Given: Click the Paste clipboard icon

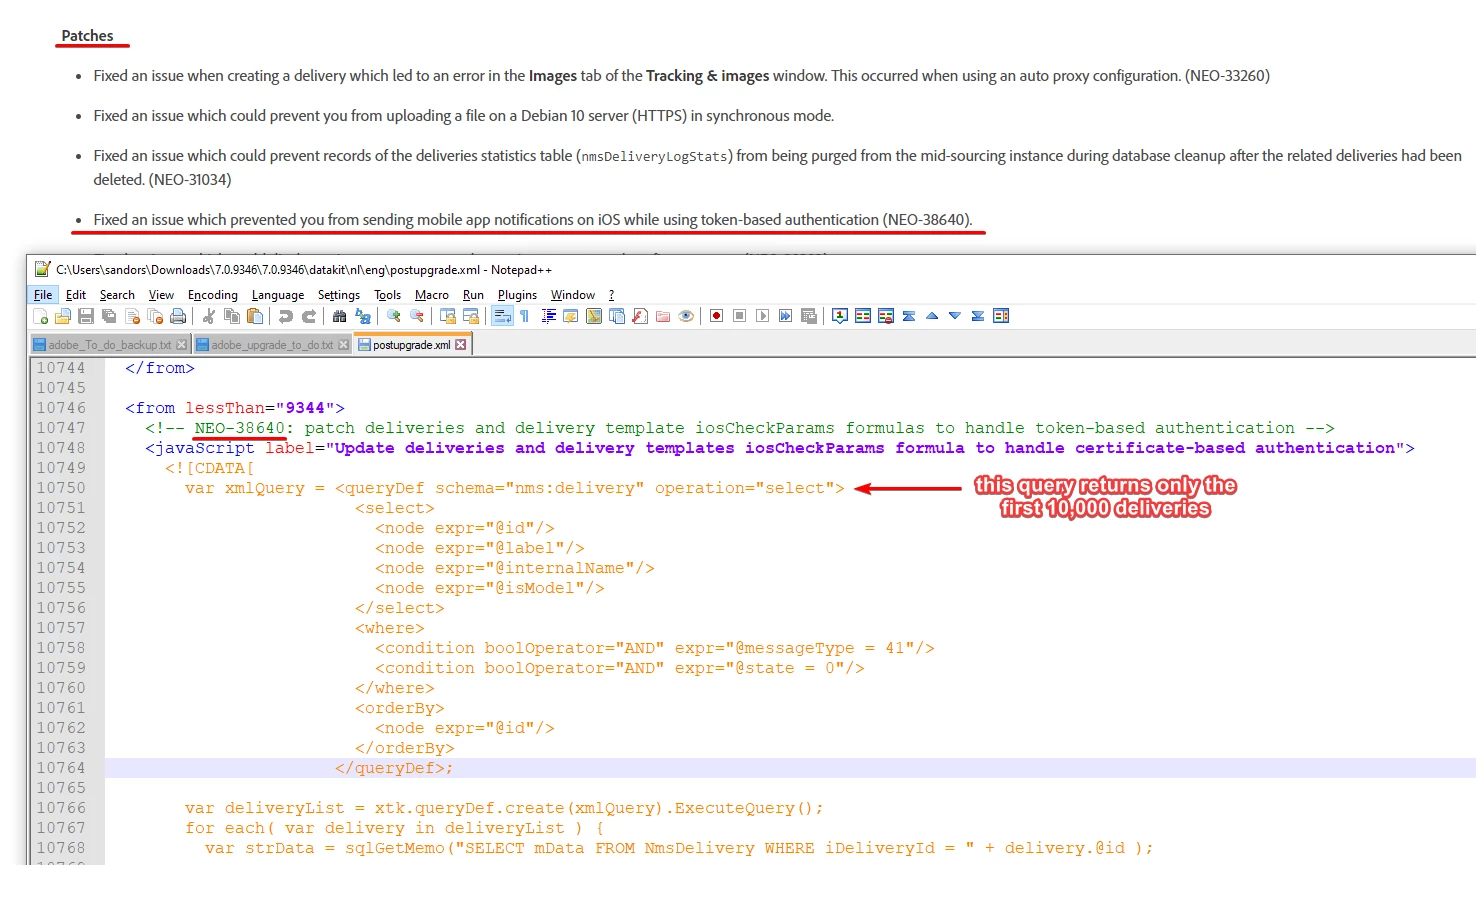Looking at the screenshot, I should (255, 316).
